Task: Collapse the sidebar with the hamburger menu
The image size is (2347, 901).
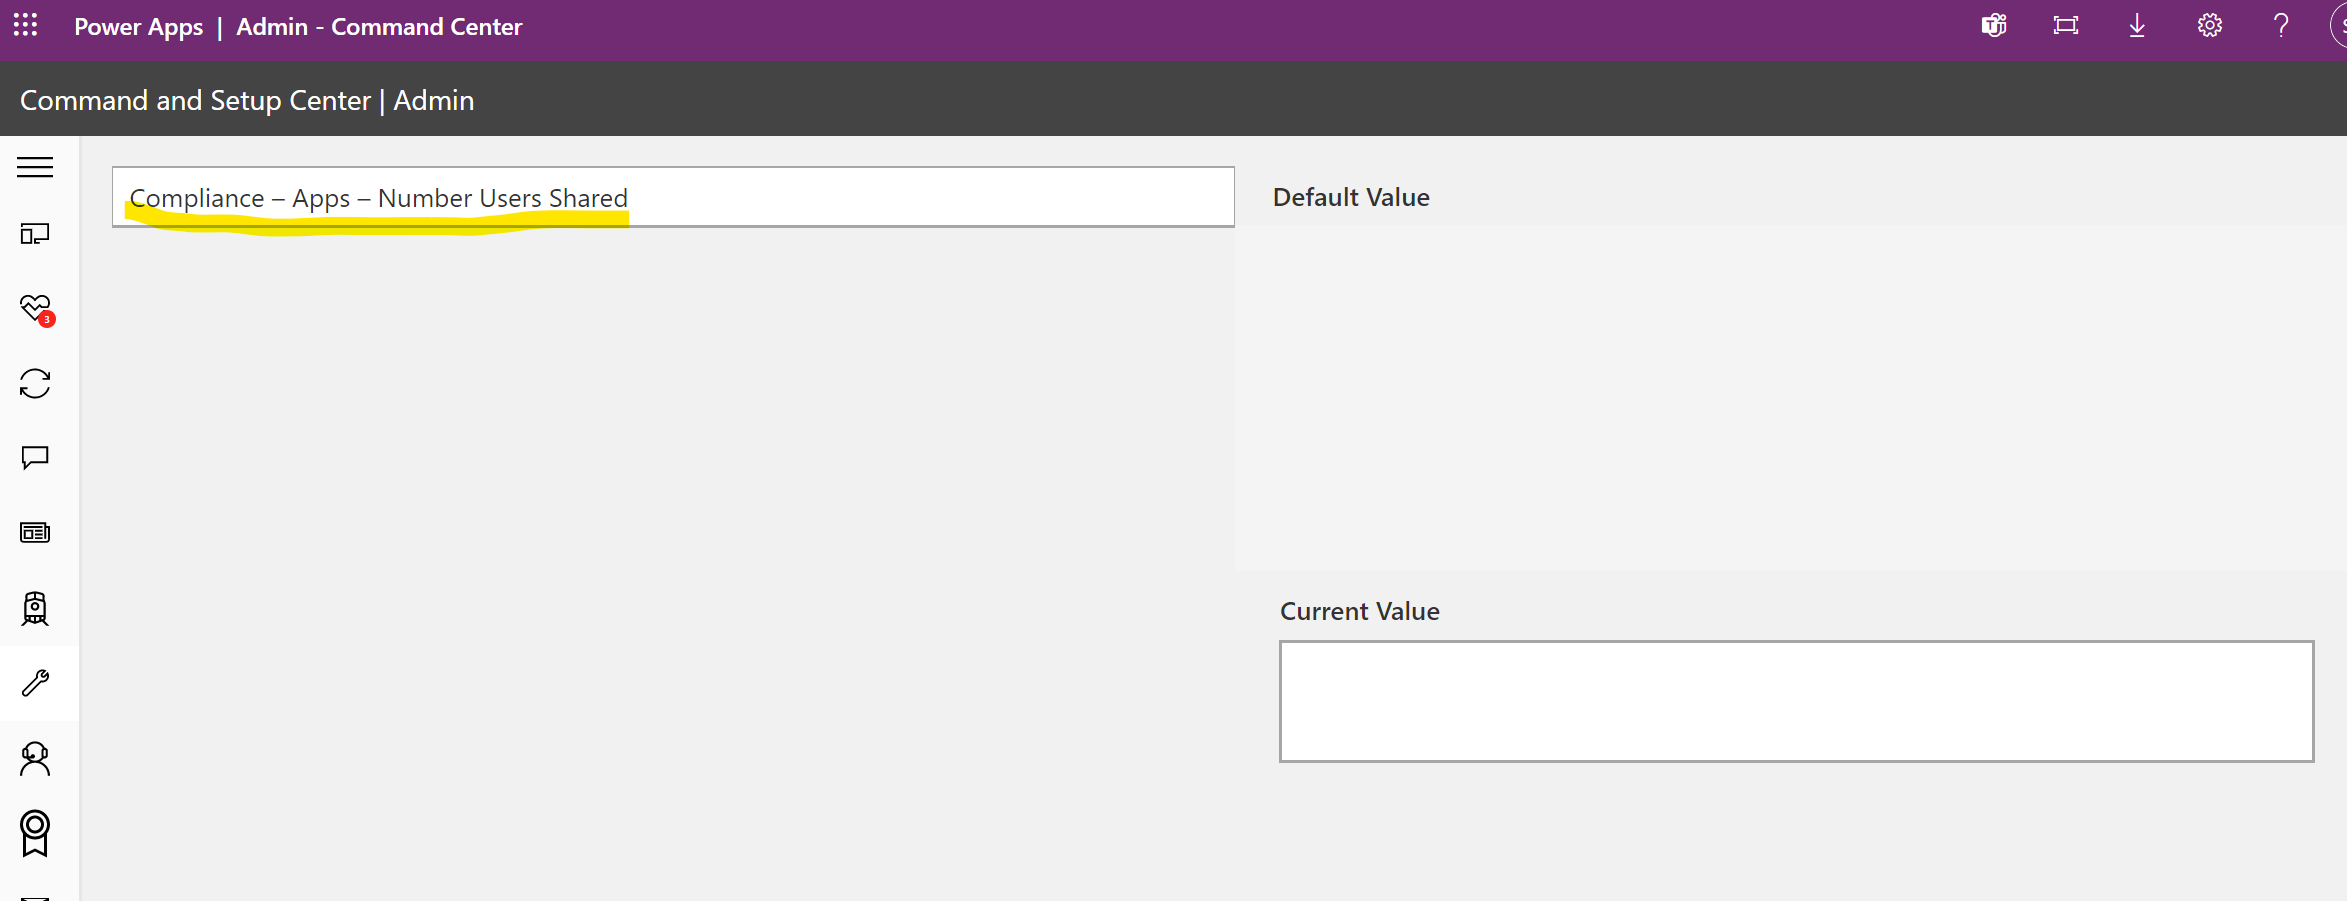Action: (35, 167)
